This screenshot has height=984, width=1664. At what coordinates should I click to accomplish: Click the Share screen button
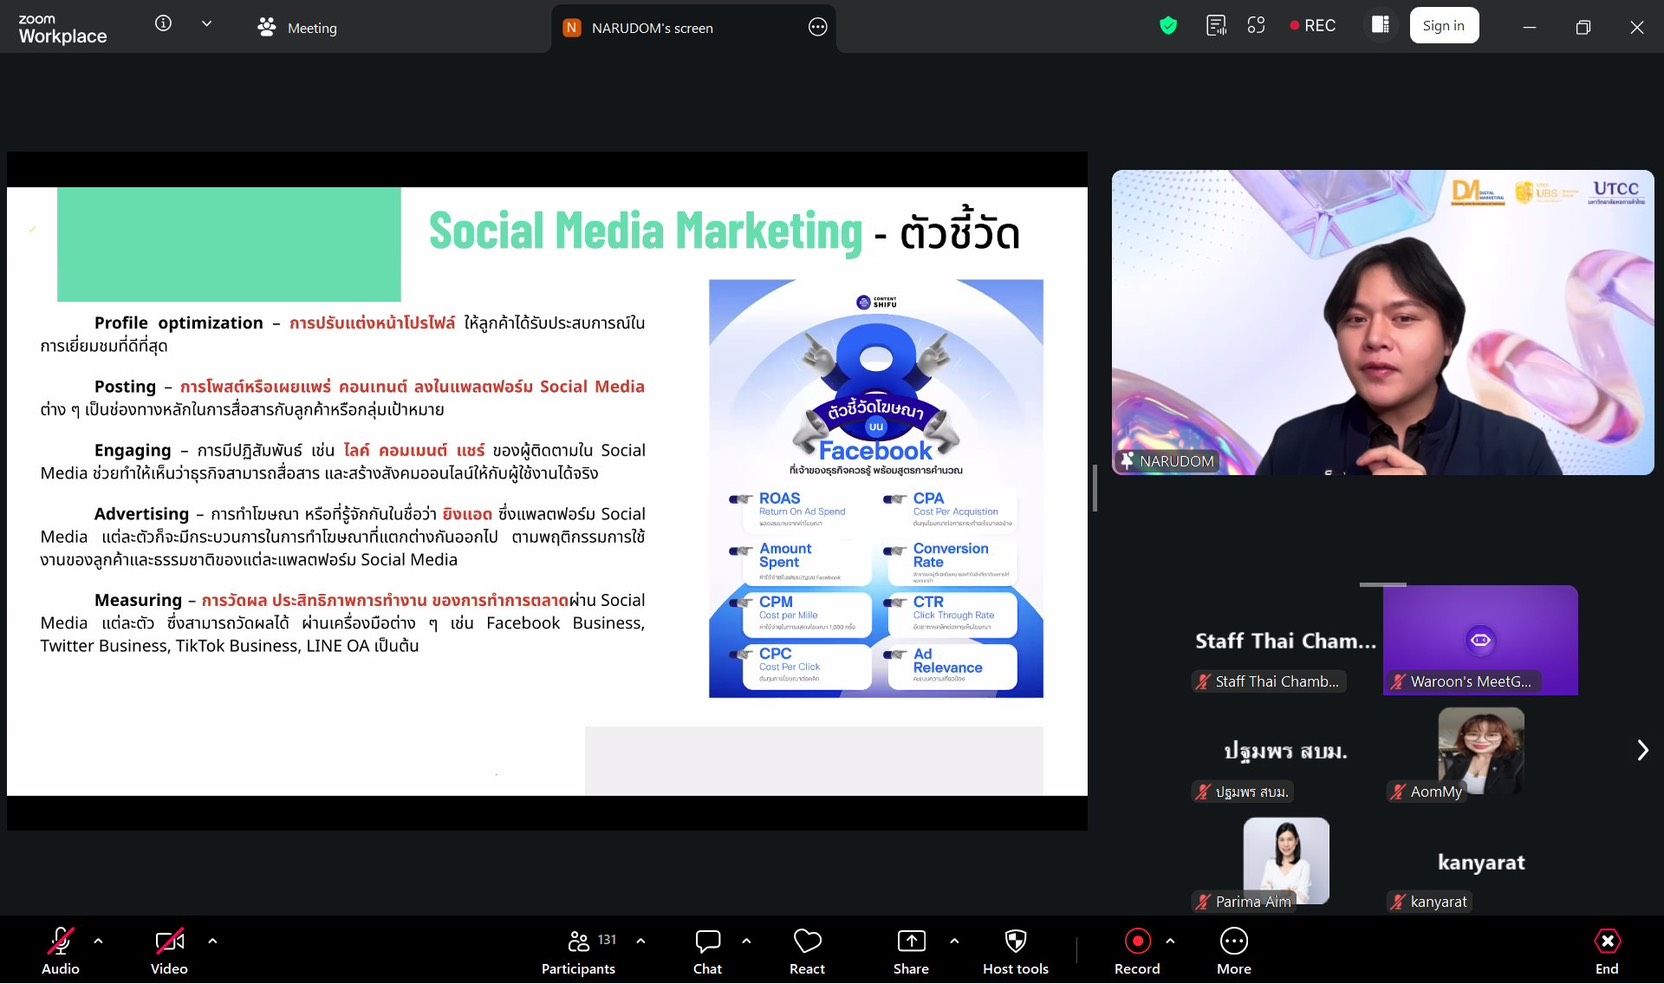tap(911, 951)
